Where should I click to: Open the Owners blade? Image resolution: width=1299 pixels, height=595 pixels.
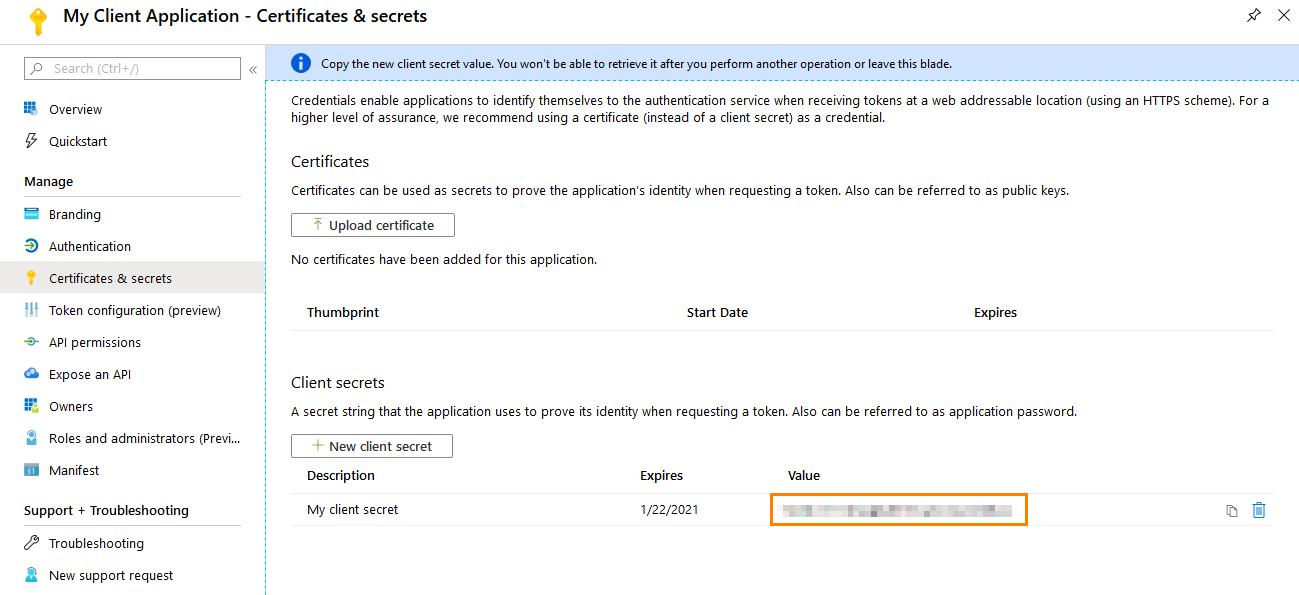73,406
